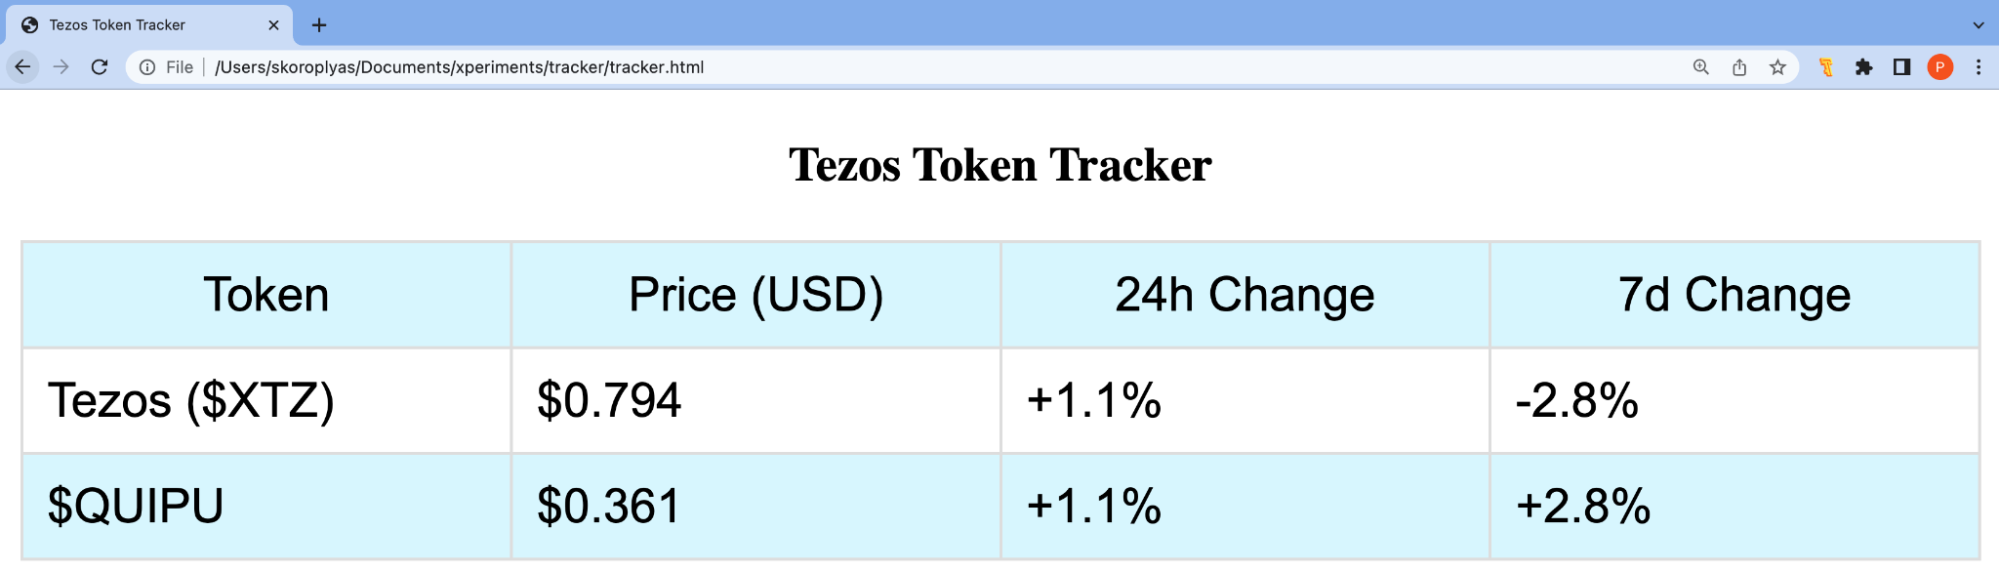
Task: Open the site information icon
Action: (x=147, y=67)
